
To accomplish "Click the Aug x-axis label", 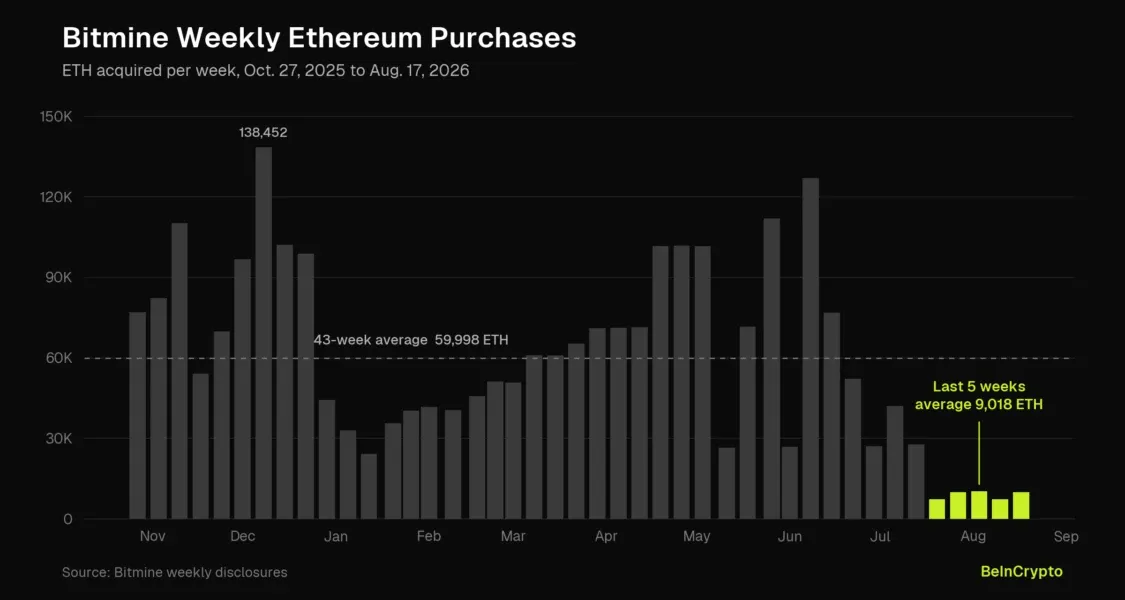I will click(973, 537).
